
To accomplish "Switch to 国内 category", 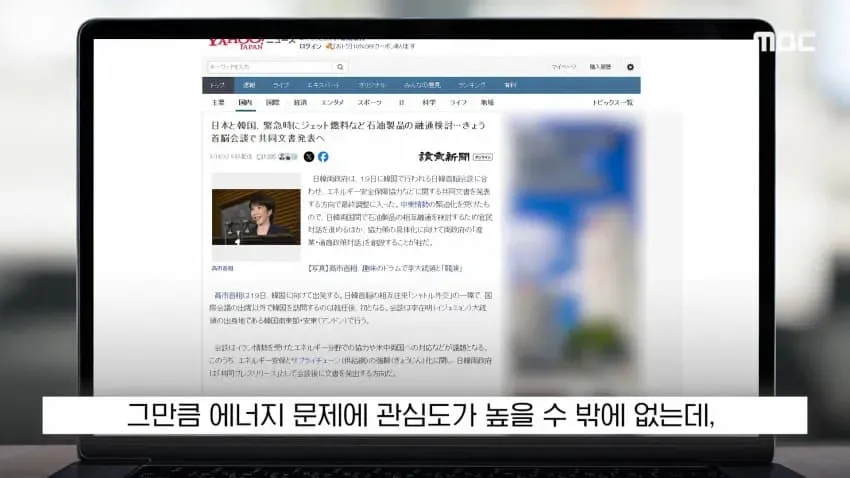I will tap(245, 102).
